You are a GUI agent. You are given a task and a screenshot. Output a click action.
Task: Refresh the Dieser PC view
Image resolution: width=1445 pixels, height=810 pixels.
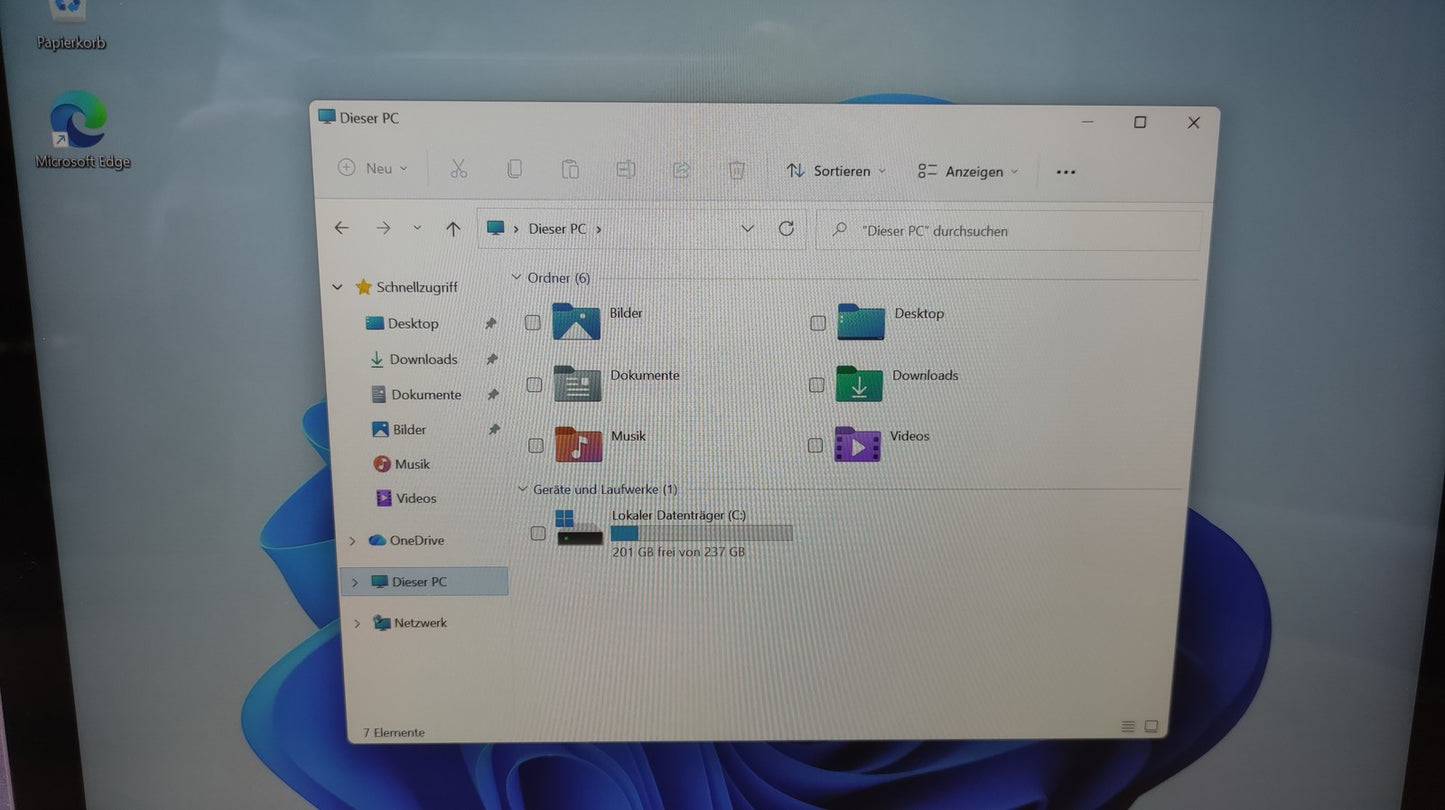pos(787,229)
